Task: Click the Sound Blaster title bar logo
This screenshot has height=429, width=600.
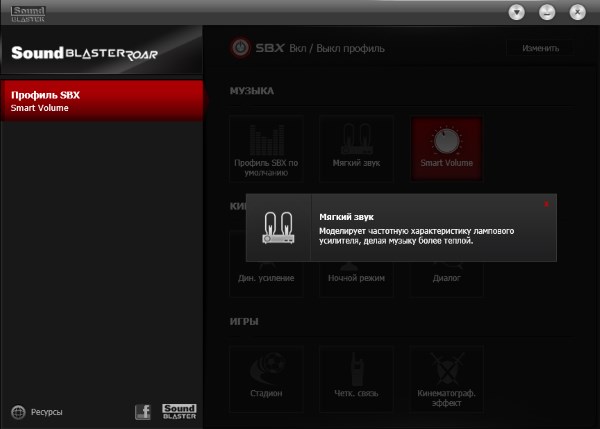Action: (28, 14)
